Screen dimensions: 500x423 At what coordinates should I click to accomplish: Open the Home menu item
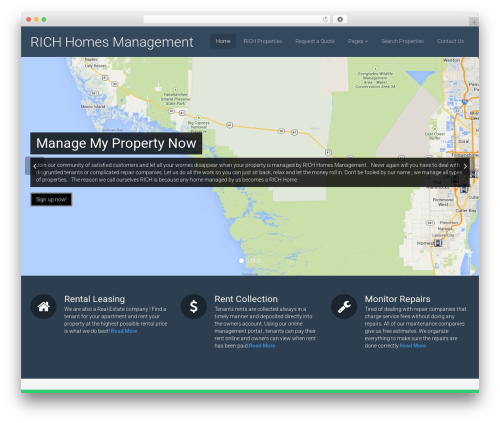[223, 41]
